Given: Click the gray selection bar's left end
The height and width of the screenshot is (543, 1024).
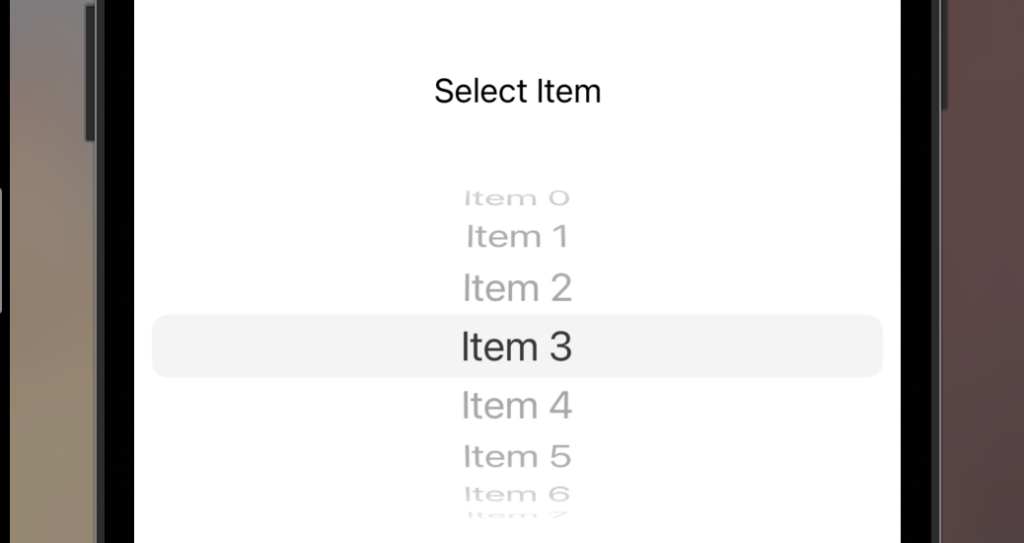Looking at the screenshot, I should pos(170,346).
